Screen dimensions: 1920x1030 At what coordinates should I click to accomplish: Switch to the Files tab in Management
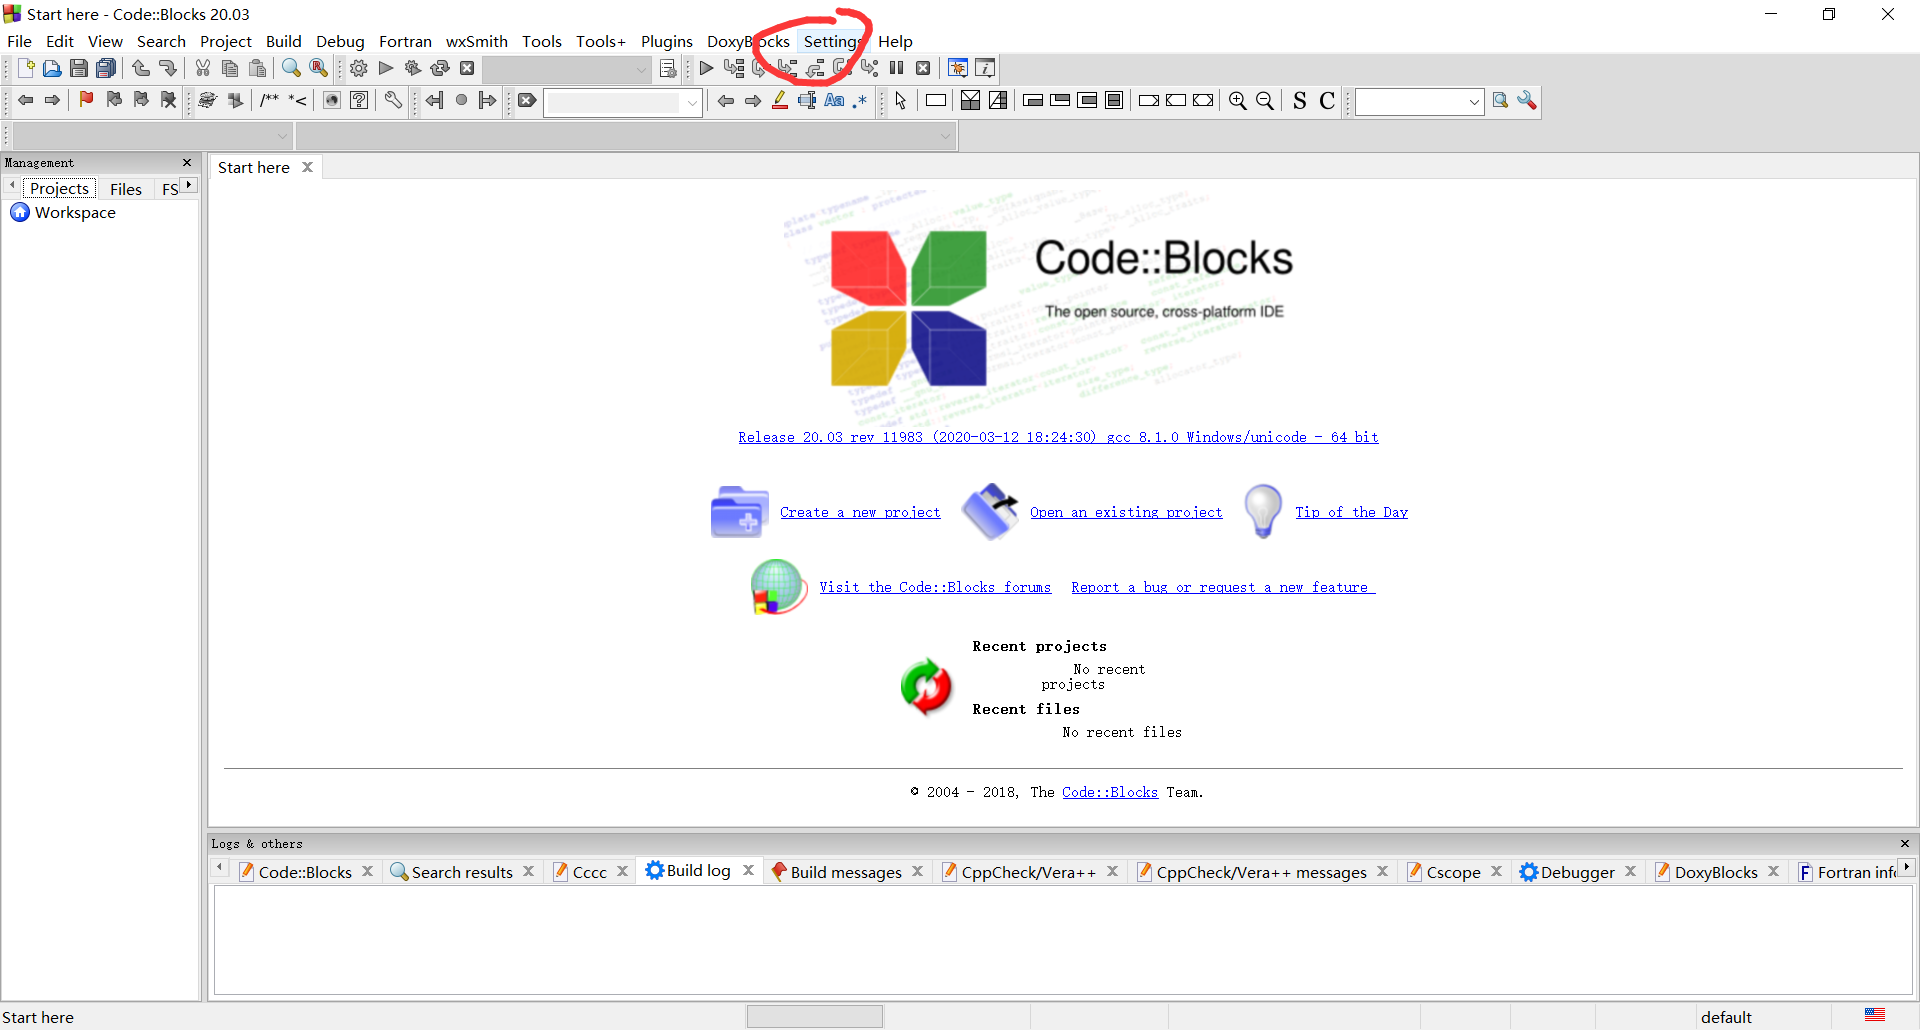click(x=126, y=188)
